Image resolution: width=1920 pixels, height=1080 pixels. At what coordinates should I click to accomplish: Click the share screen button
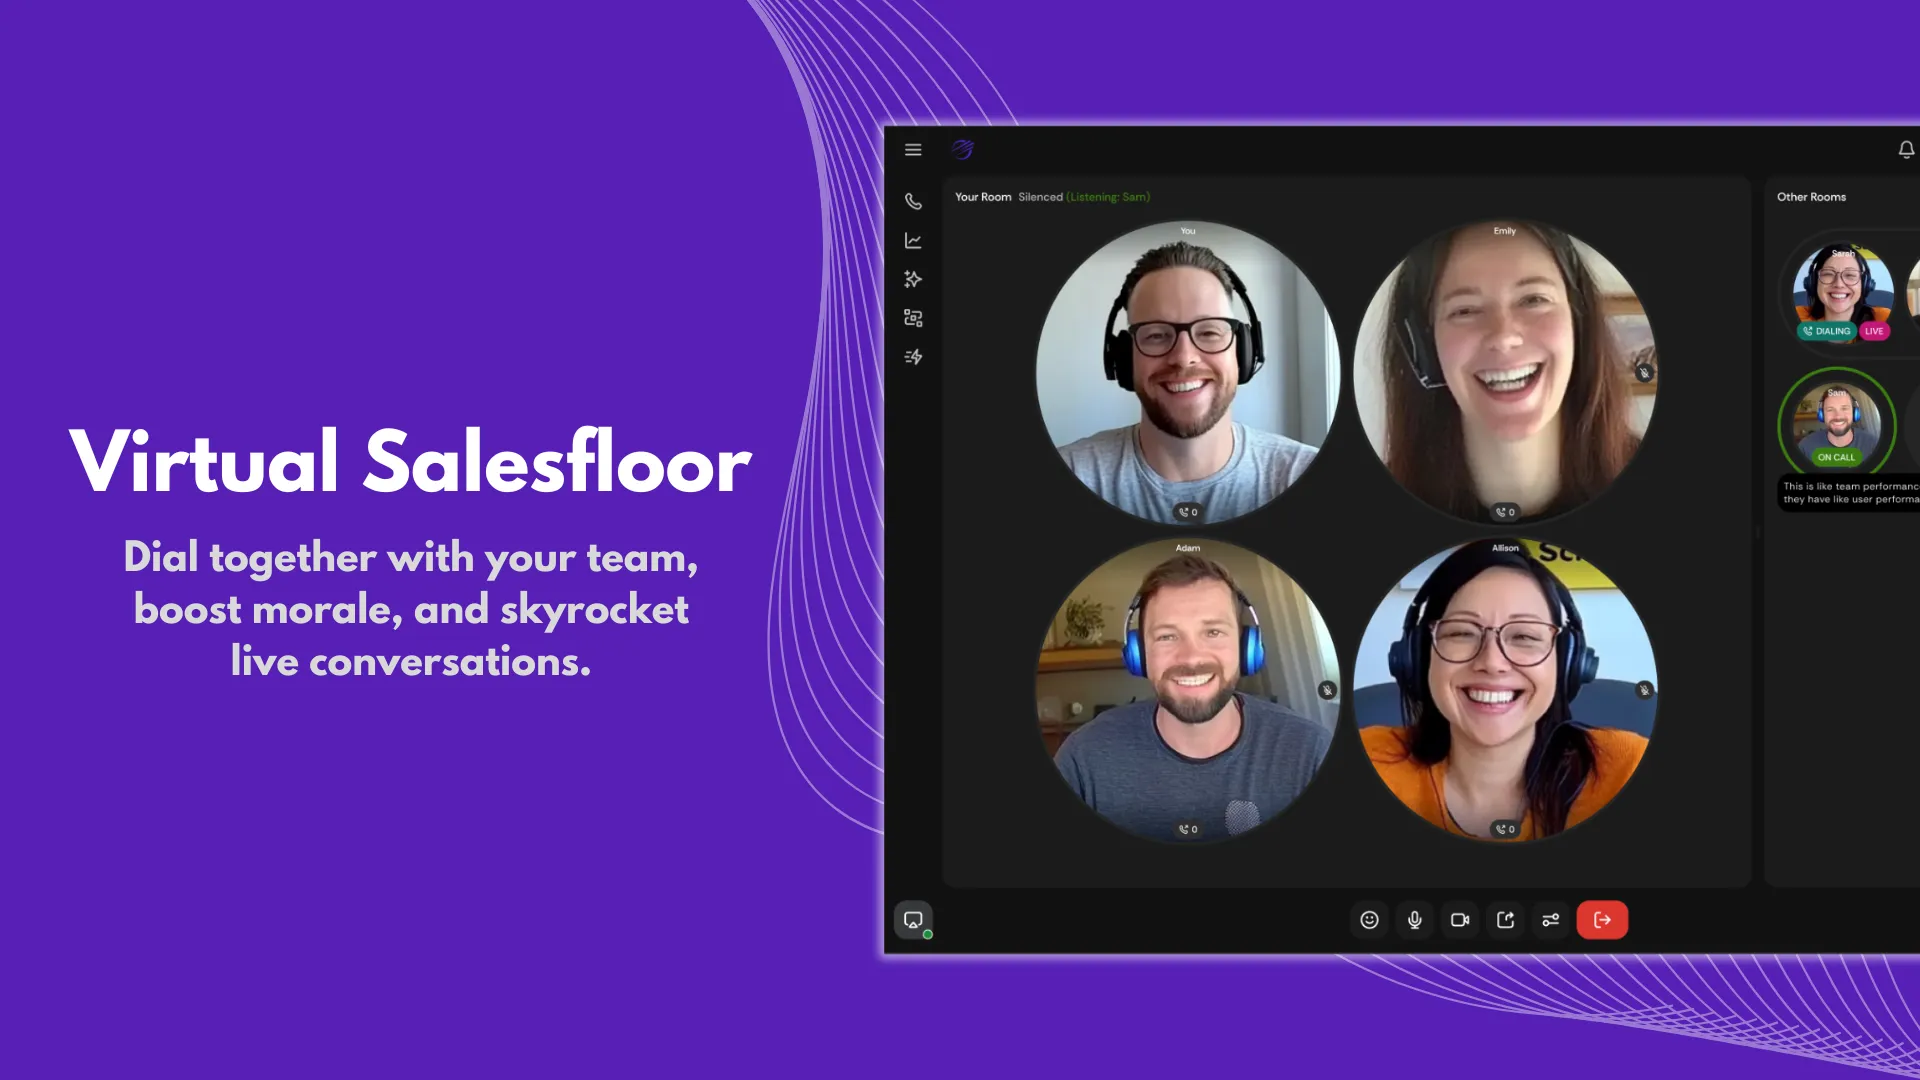(1505, 920)
